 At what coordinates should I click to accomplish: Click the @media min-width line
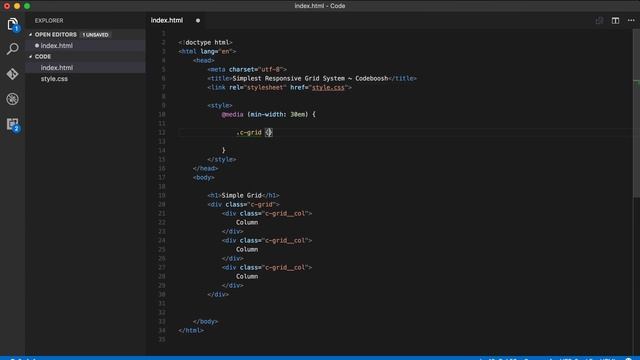tap(269, 114)
